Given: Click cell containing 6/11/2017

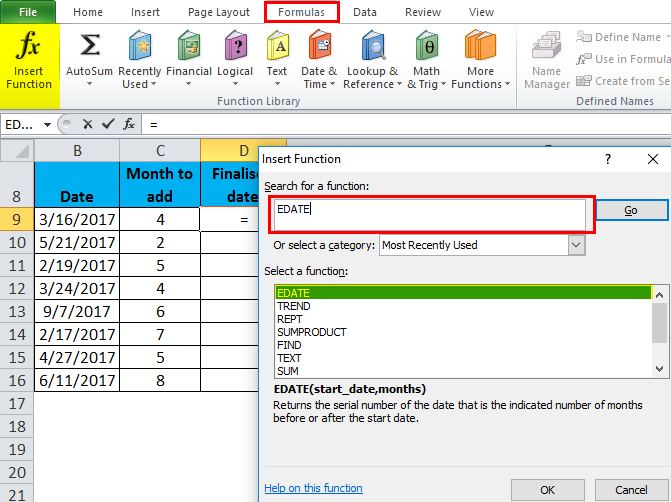Looking at the screenshot, I should [x=77, y=380].
